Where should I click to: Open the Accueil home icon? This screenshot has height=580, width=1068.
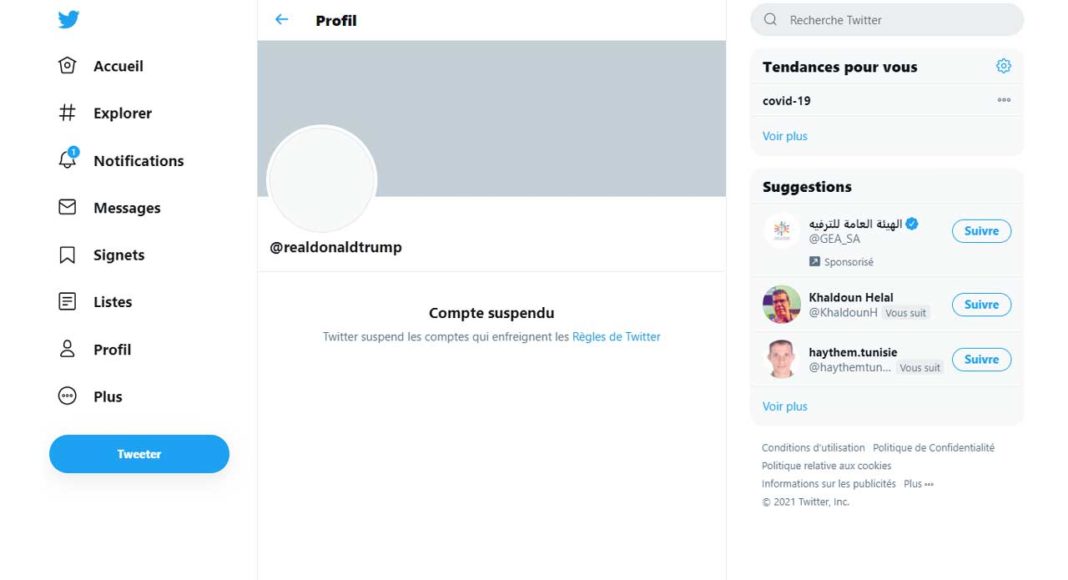(67, 65)
